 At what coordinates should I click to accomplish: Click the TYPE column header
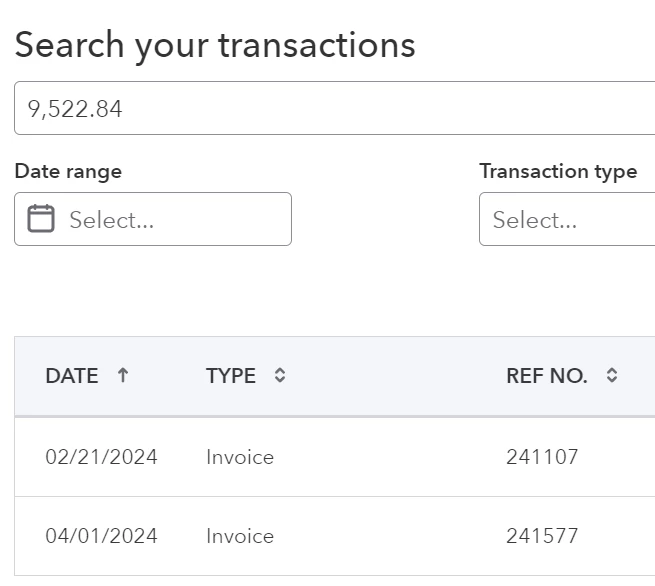click(231, 376)
